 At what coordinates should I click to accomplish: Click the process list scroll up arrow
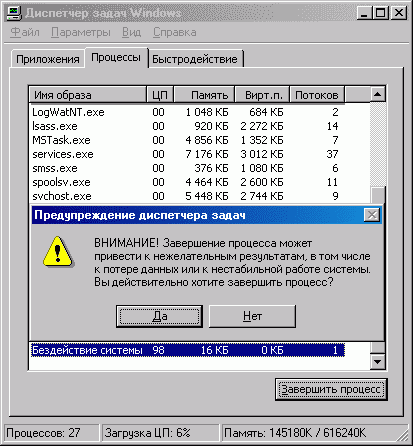pyautogui.click(x=378, y=94)
